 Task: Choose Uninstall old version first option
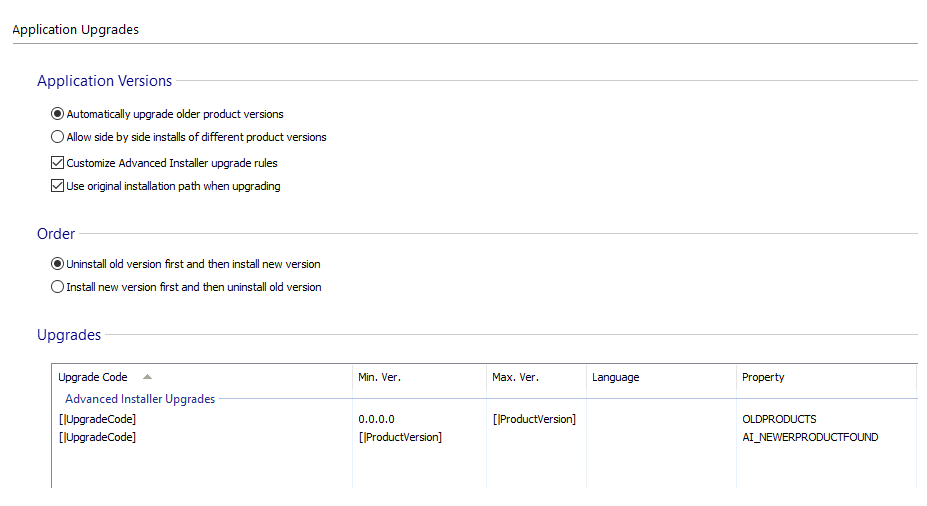[x=57, y=264]
